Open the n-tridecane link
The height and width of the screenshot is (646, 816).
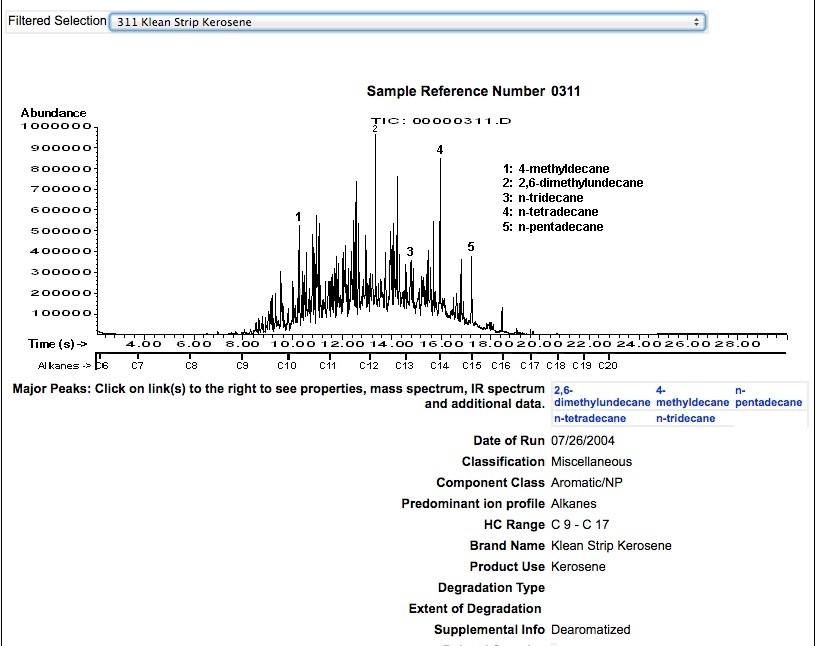point(685,418)
